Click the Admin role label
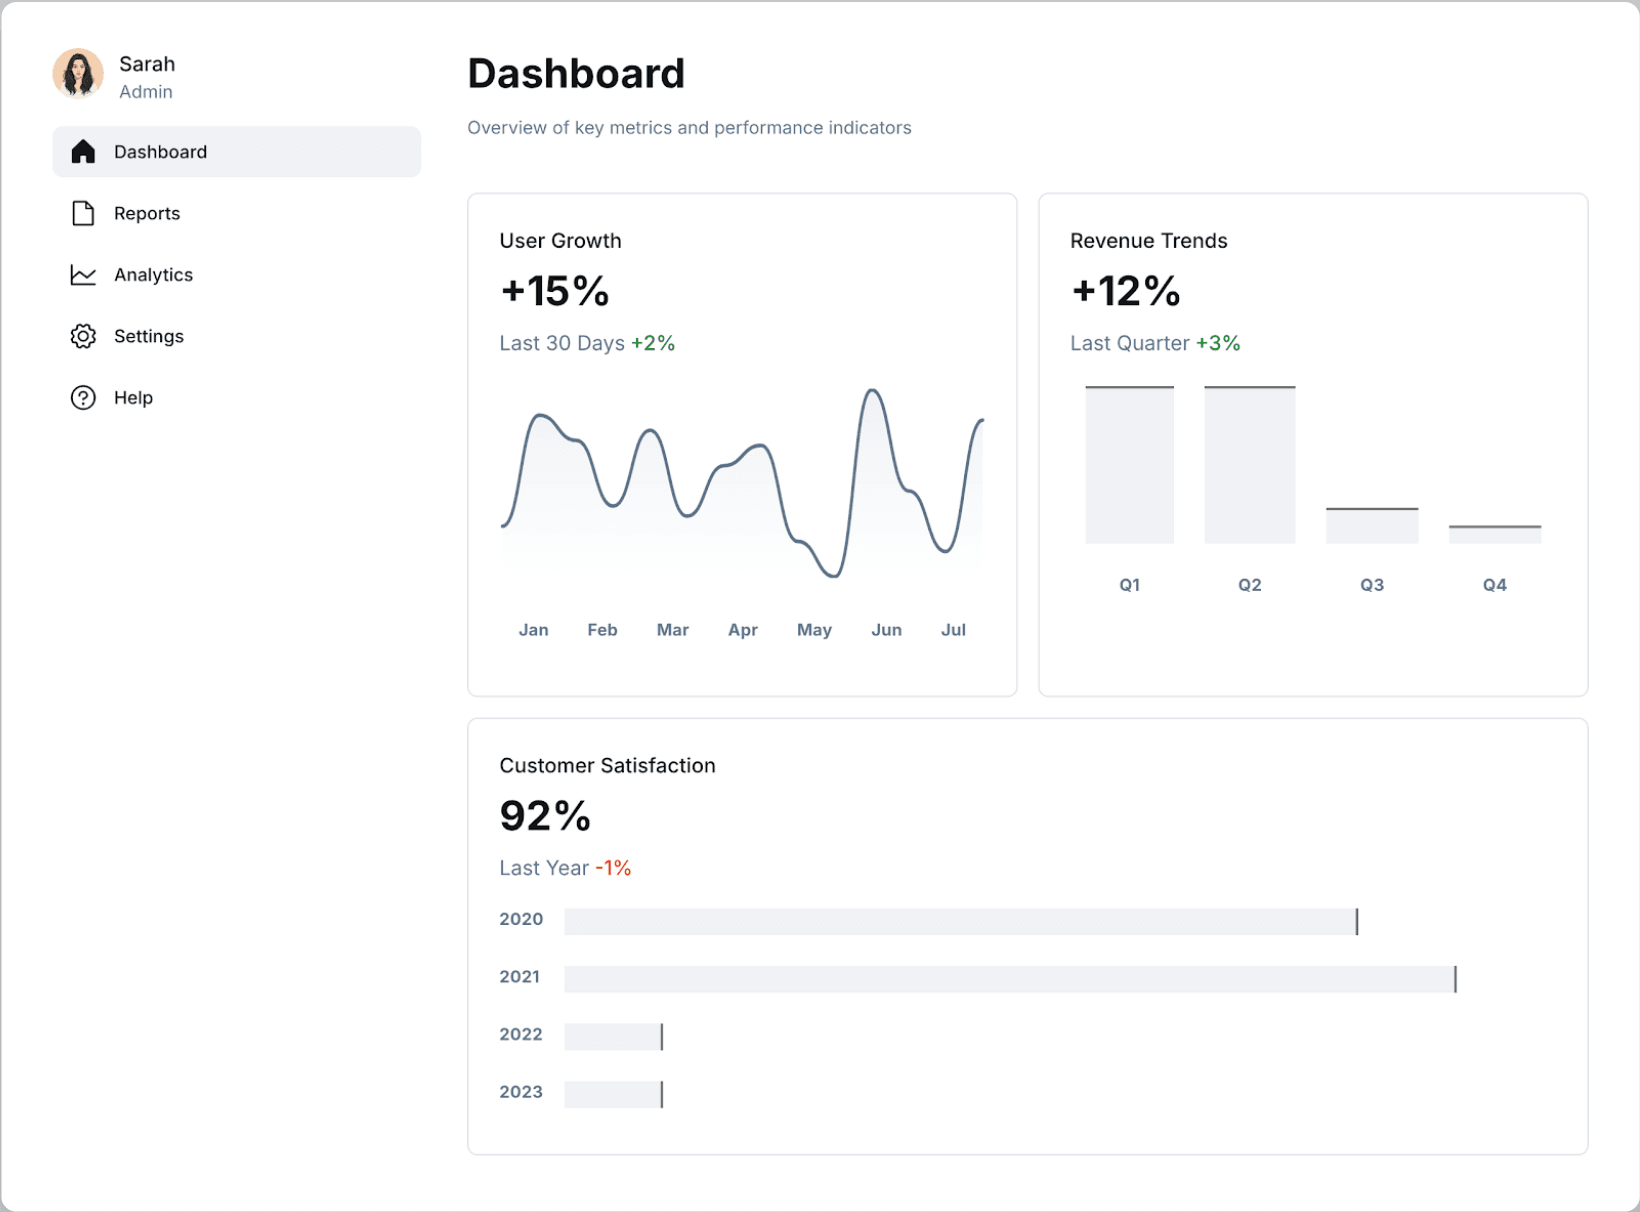Viewport: 1640px width, 1212px height. 146,92
